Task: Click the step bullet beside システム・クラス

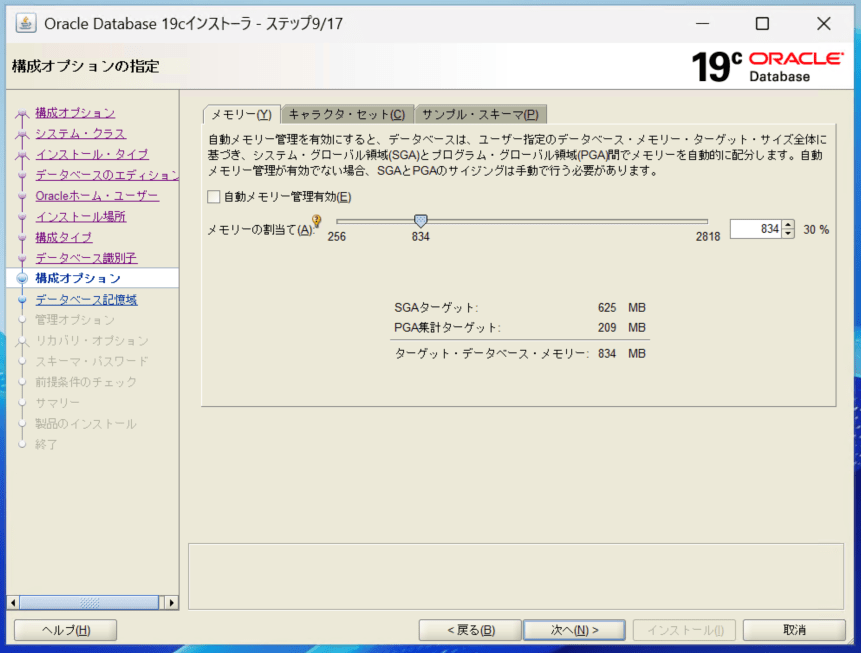Action: coord(22,134)
